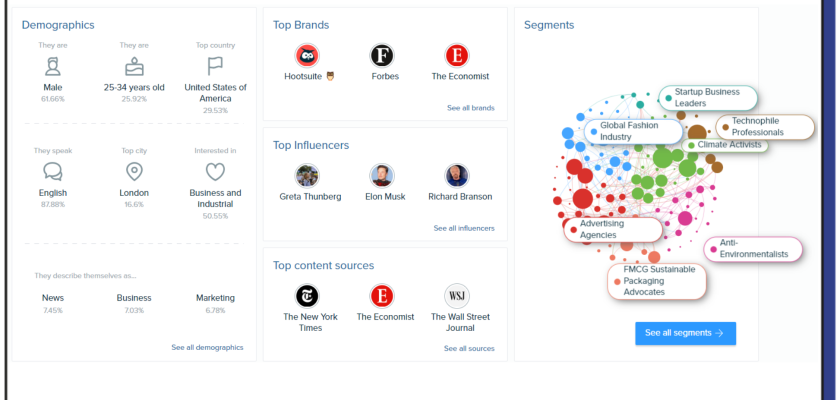Open the See all brands link

pos(470,108)
